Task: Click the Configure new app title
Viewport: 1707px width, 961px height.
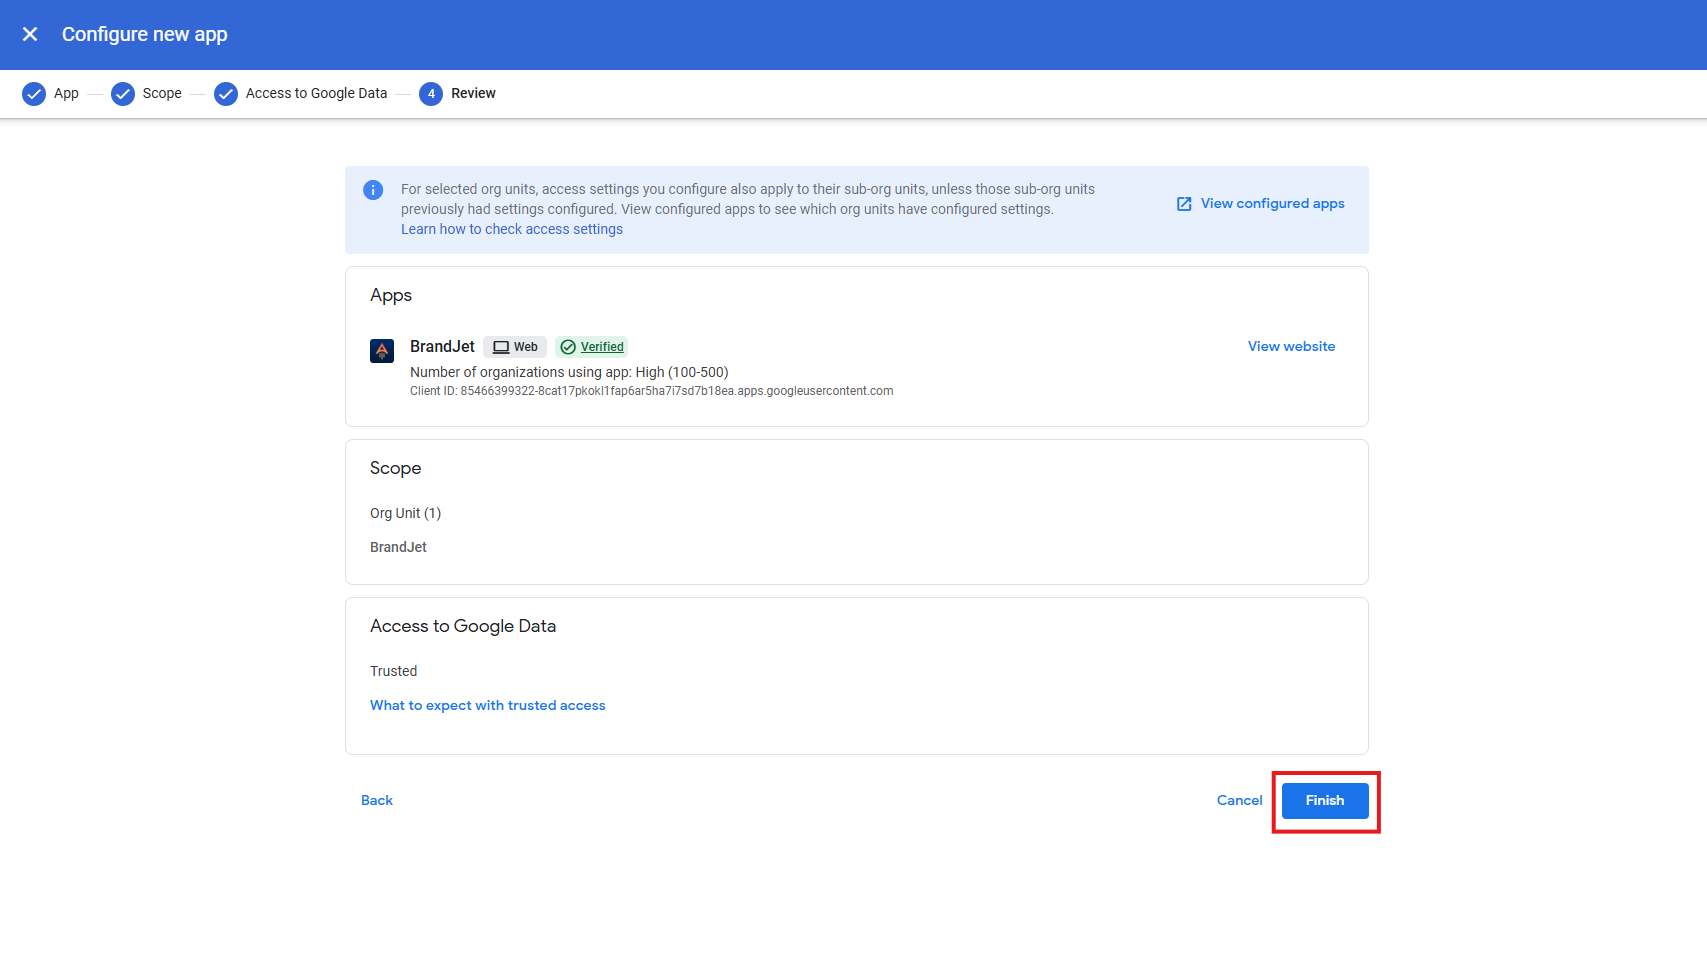Action: pyautogui.click(x=145, y=34)
